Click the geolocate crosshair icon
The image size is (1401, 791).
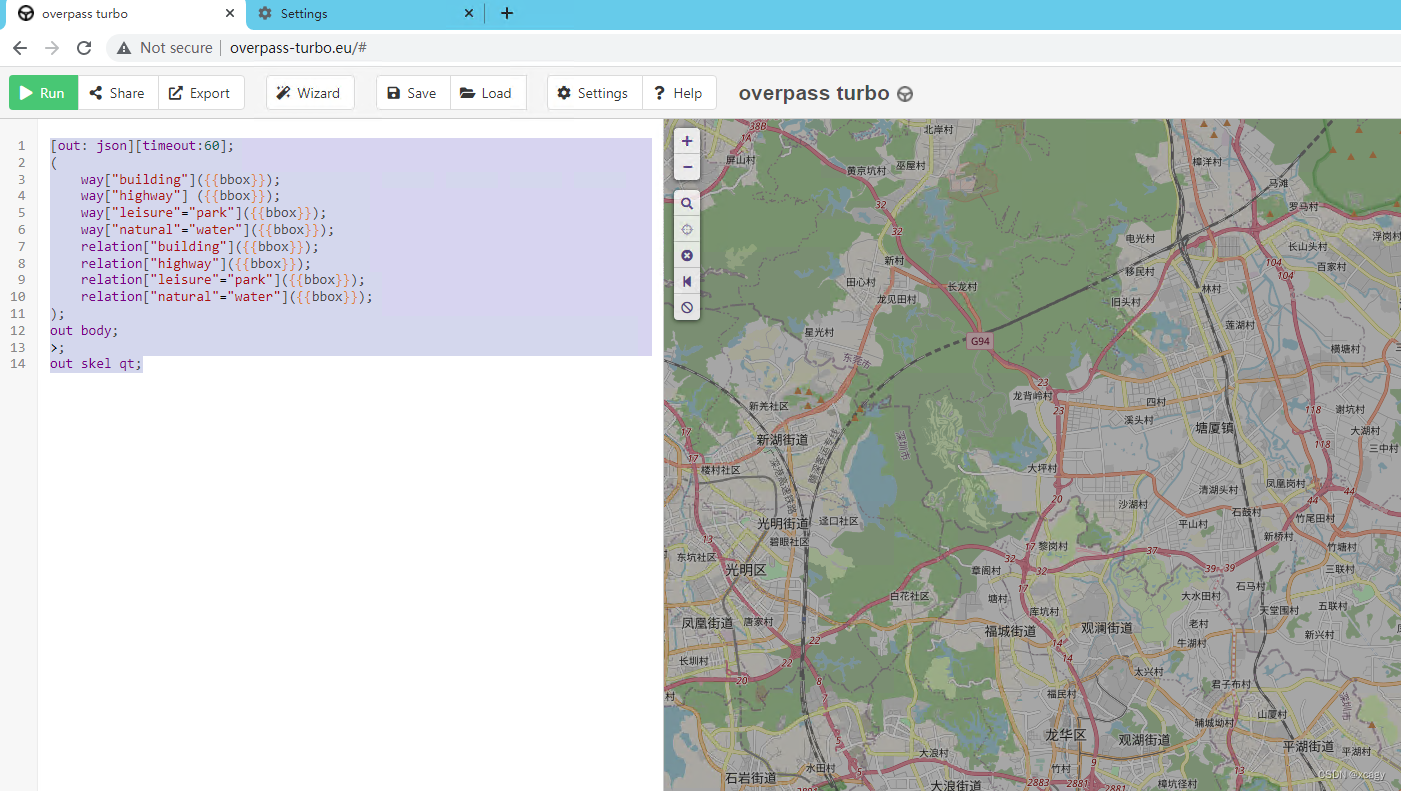[687, 229]
